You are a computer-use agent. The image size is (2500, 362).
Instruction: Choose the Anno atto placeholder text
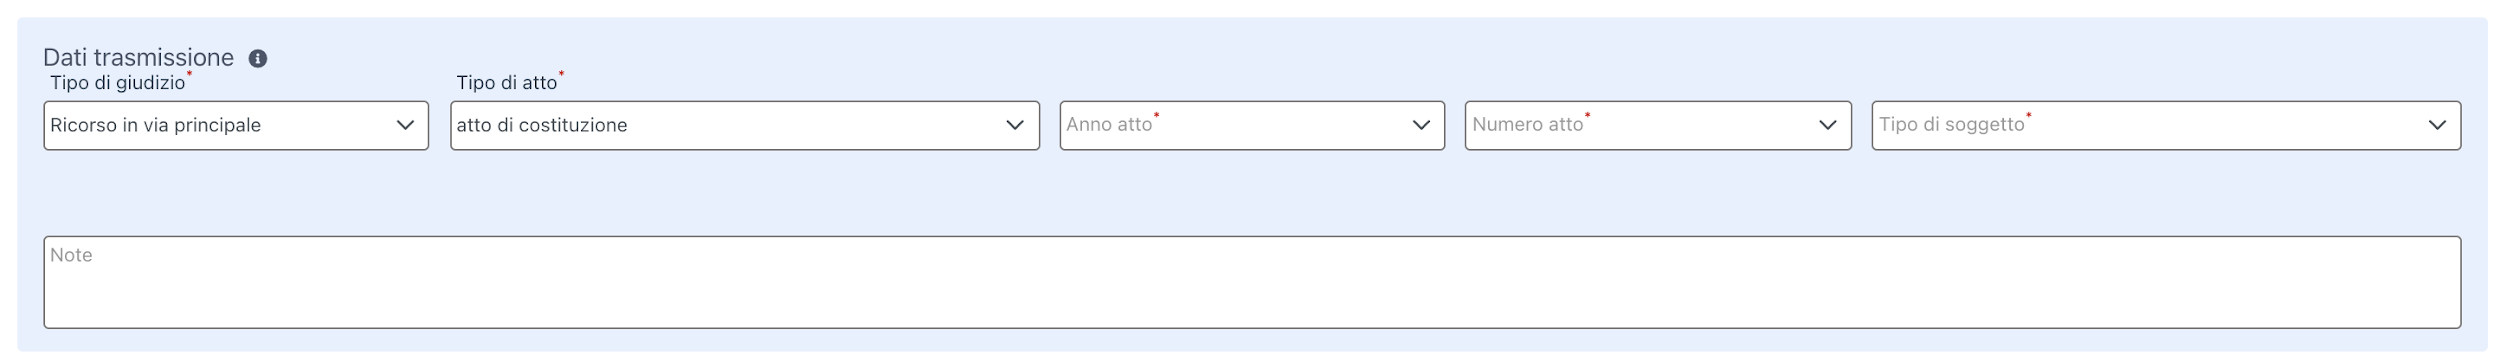pos(1109,125)
